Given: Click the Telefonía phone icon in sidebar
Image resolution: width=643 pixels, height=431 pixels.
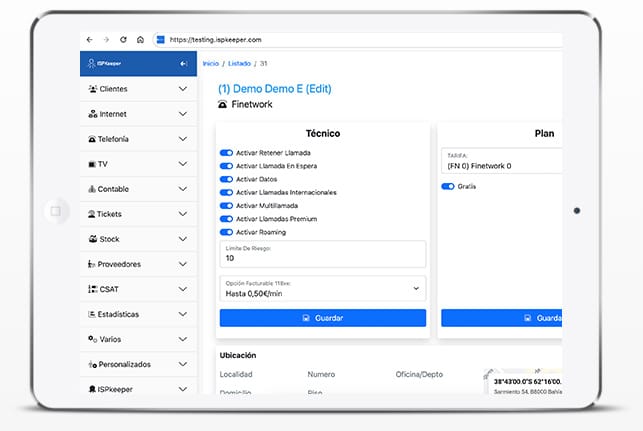Looking at the screenshot, I should (x=92, y=139).
